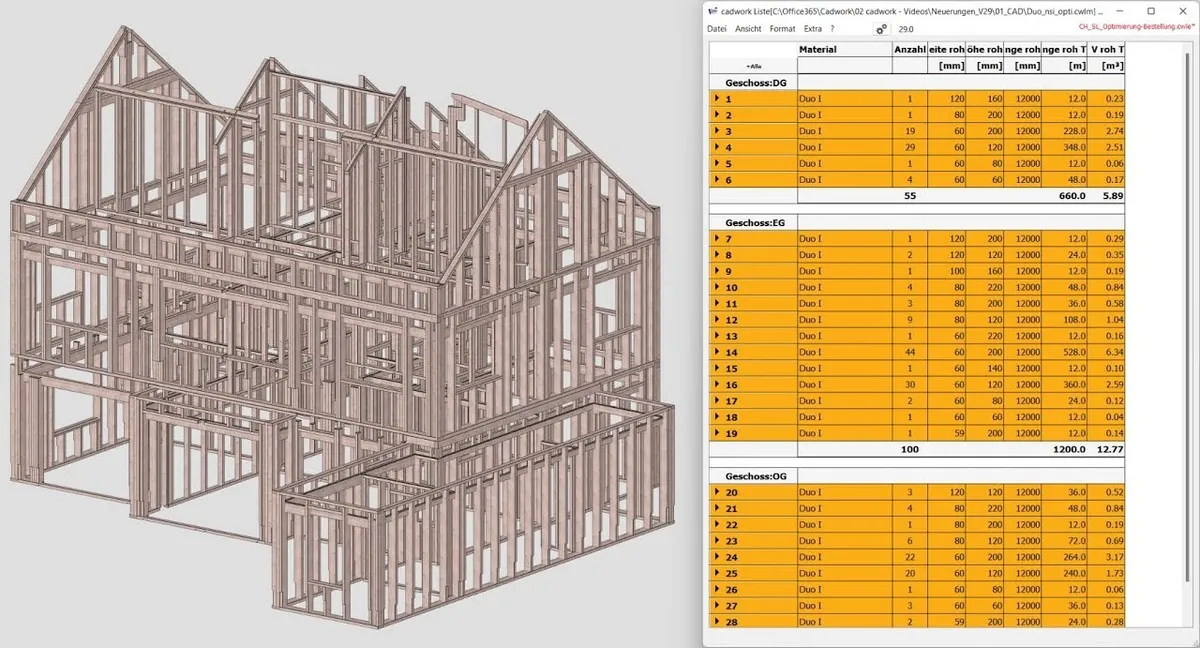This screenshot has height=648, width=1200.
Task: Open the ? help menu
Action: [832, 29]
